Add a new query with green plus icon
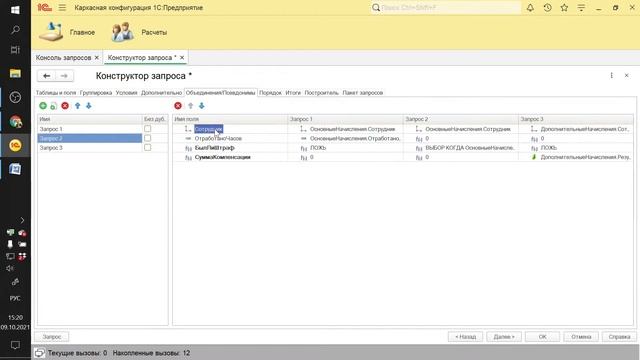Viewport: 640px width, 360px height. [x=43, y=106]
